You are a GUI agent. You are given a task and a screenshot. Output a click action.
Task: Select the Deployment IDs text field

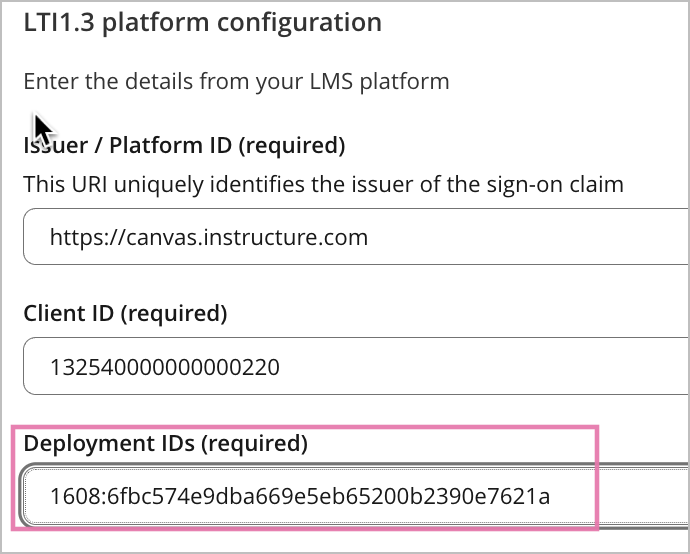(x=356, y=496)
